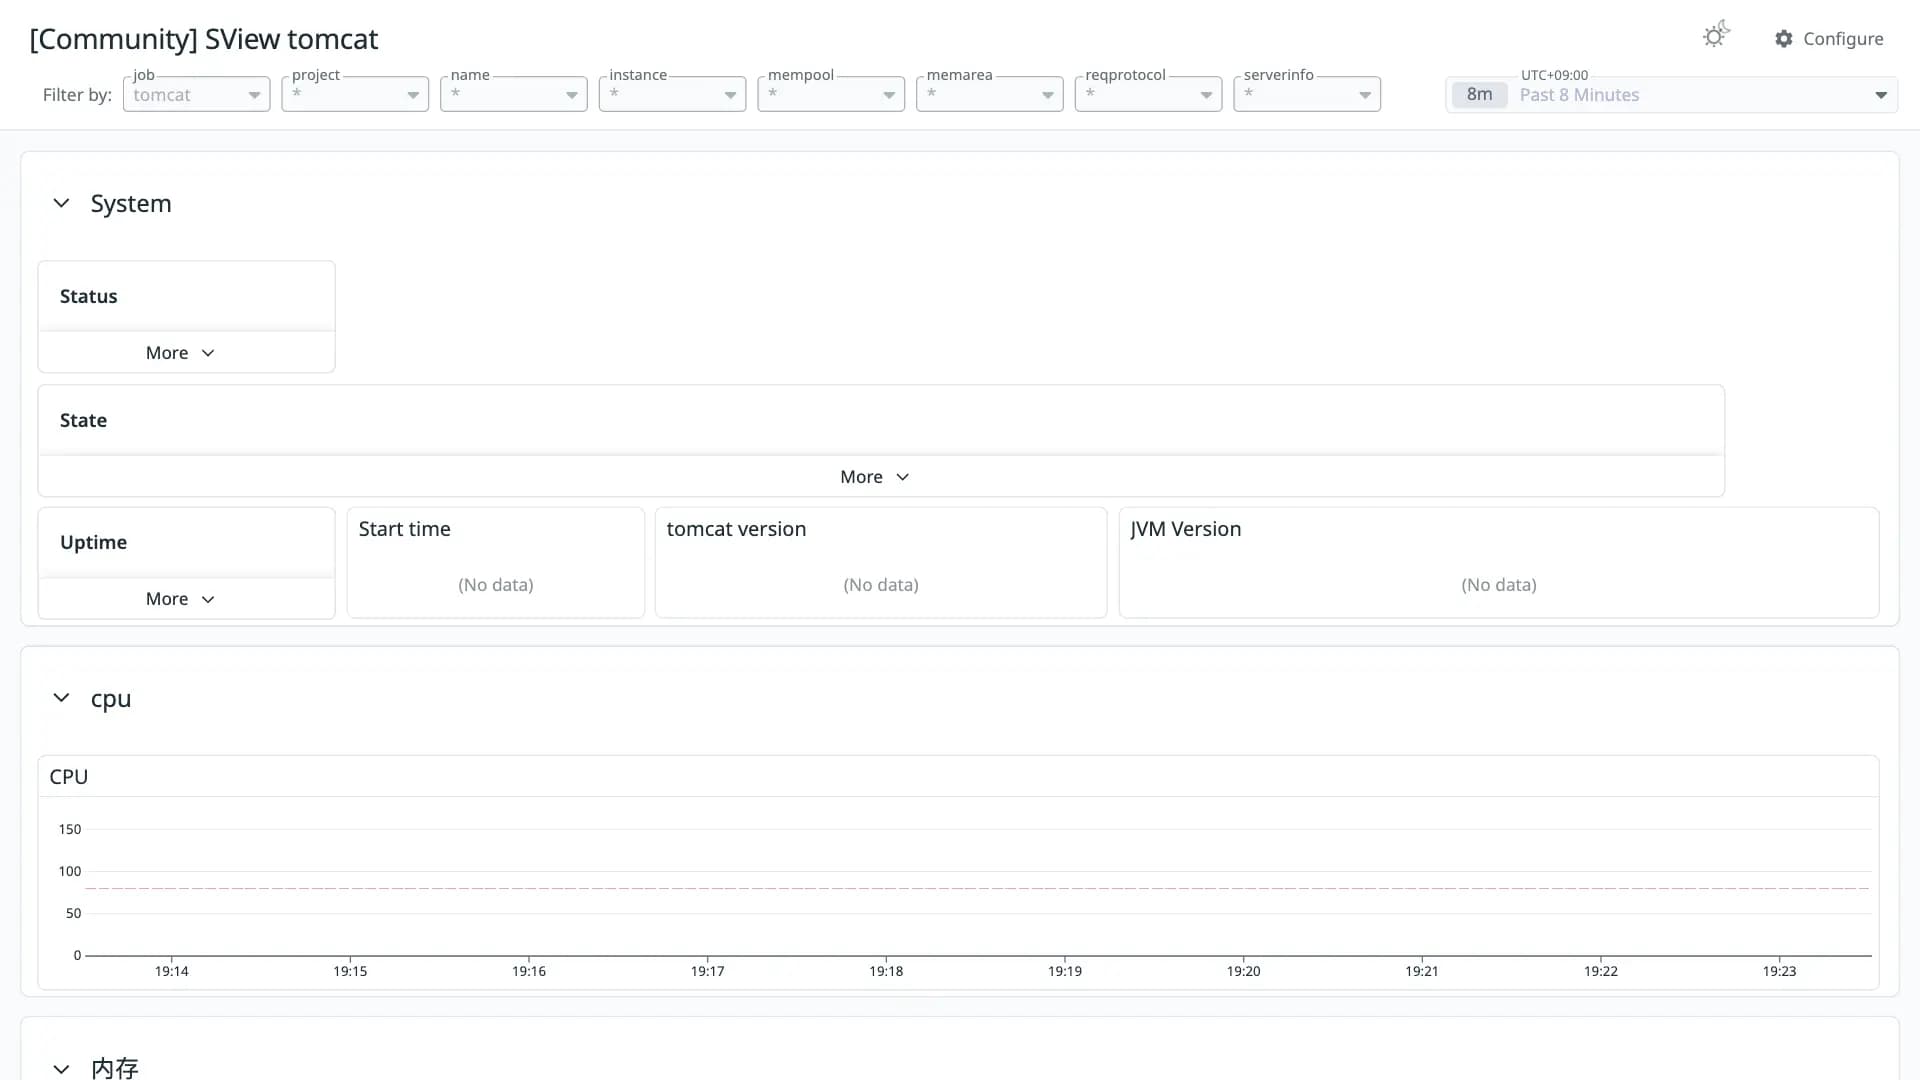Viewport: 1920px width, 1080px height.
Task: Click the 8m time badge
Action: [1479, 95]
